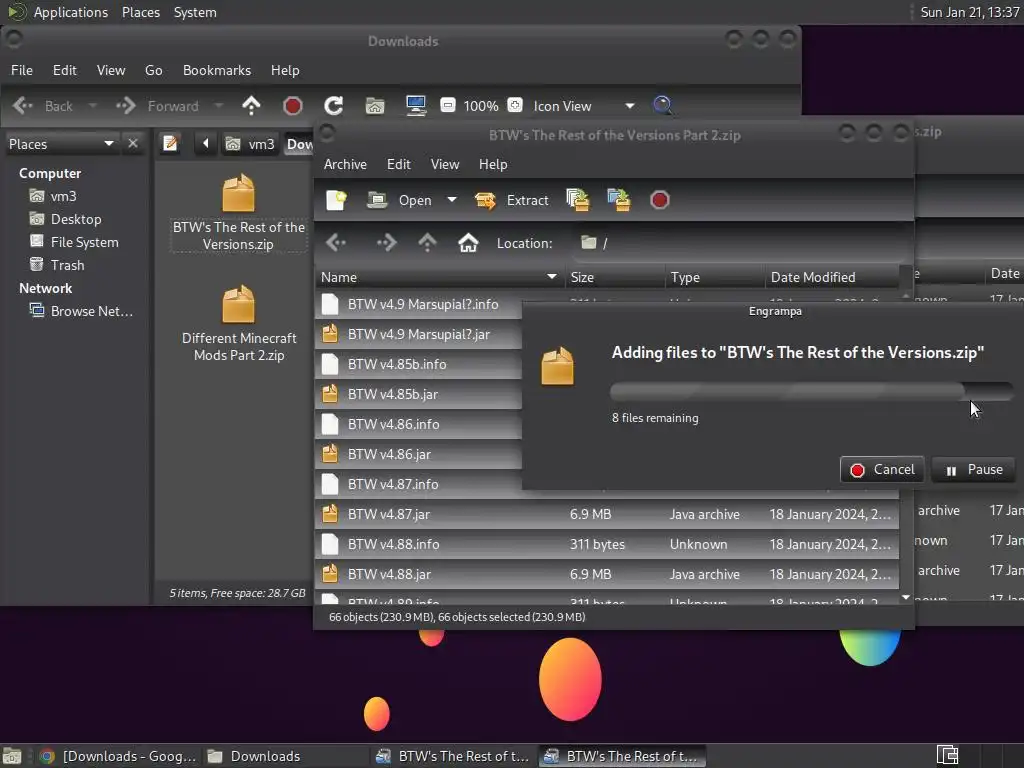Click the red stop loading icon in Downloads
Image resolution: width=1024 pixels, height=768 pixels.
(x=293, y=106)
